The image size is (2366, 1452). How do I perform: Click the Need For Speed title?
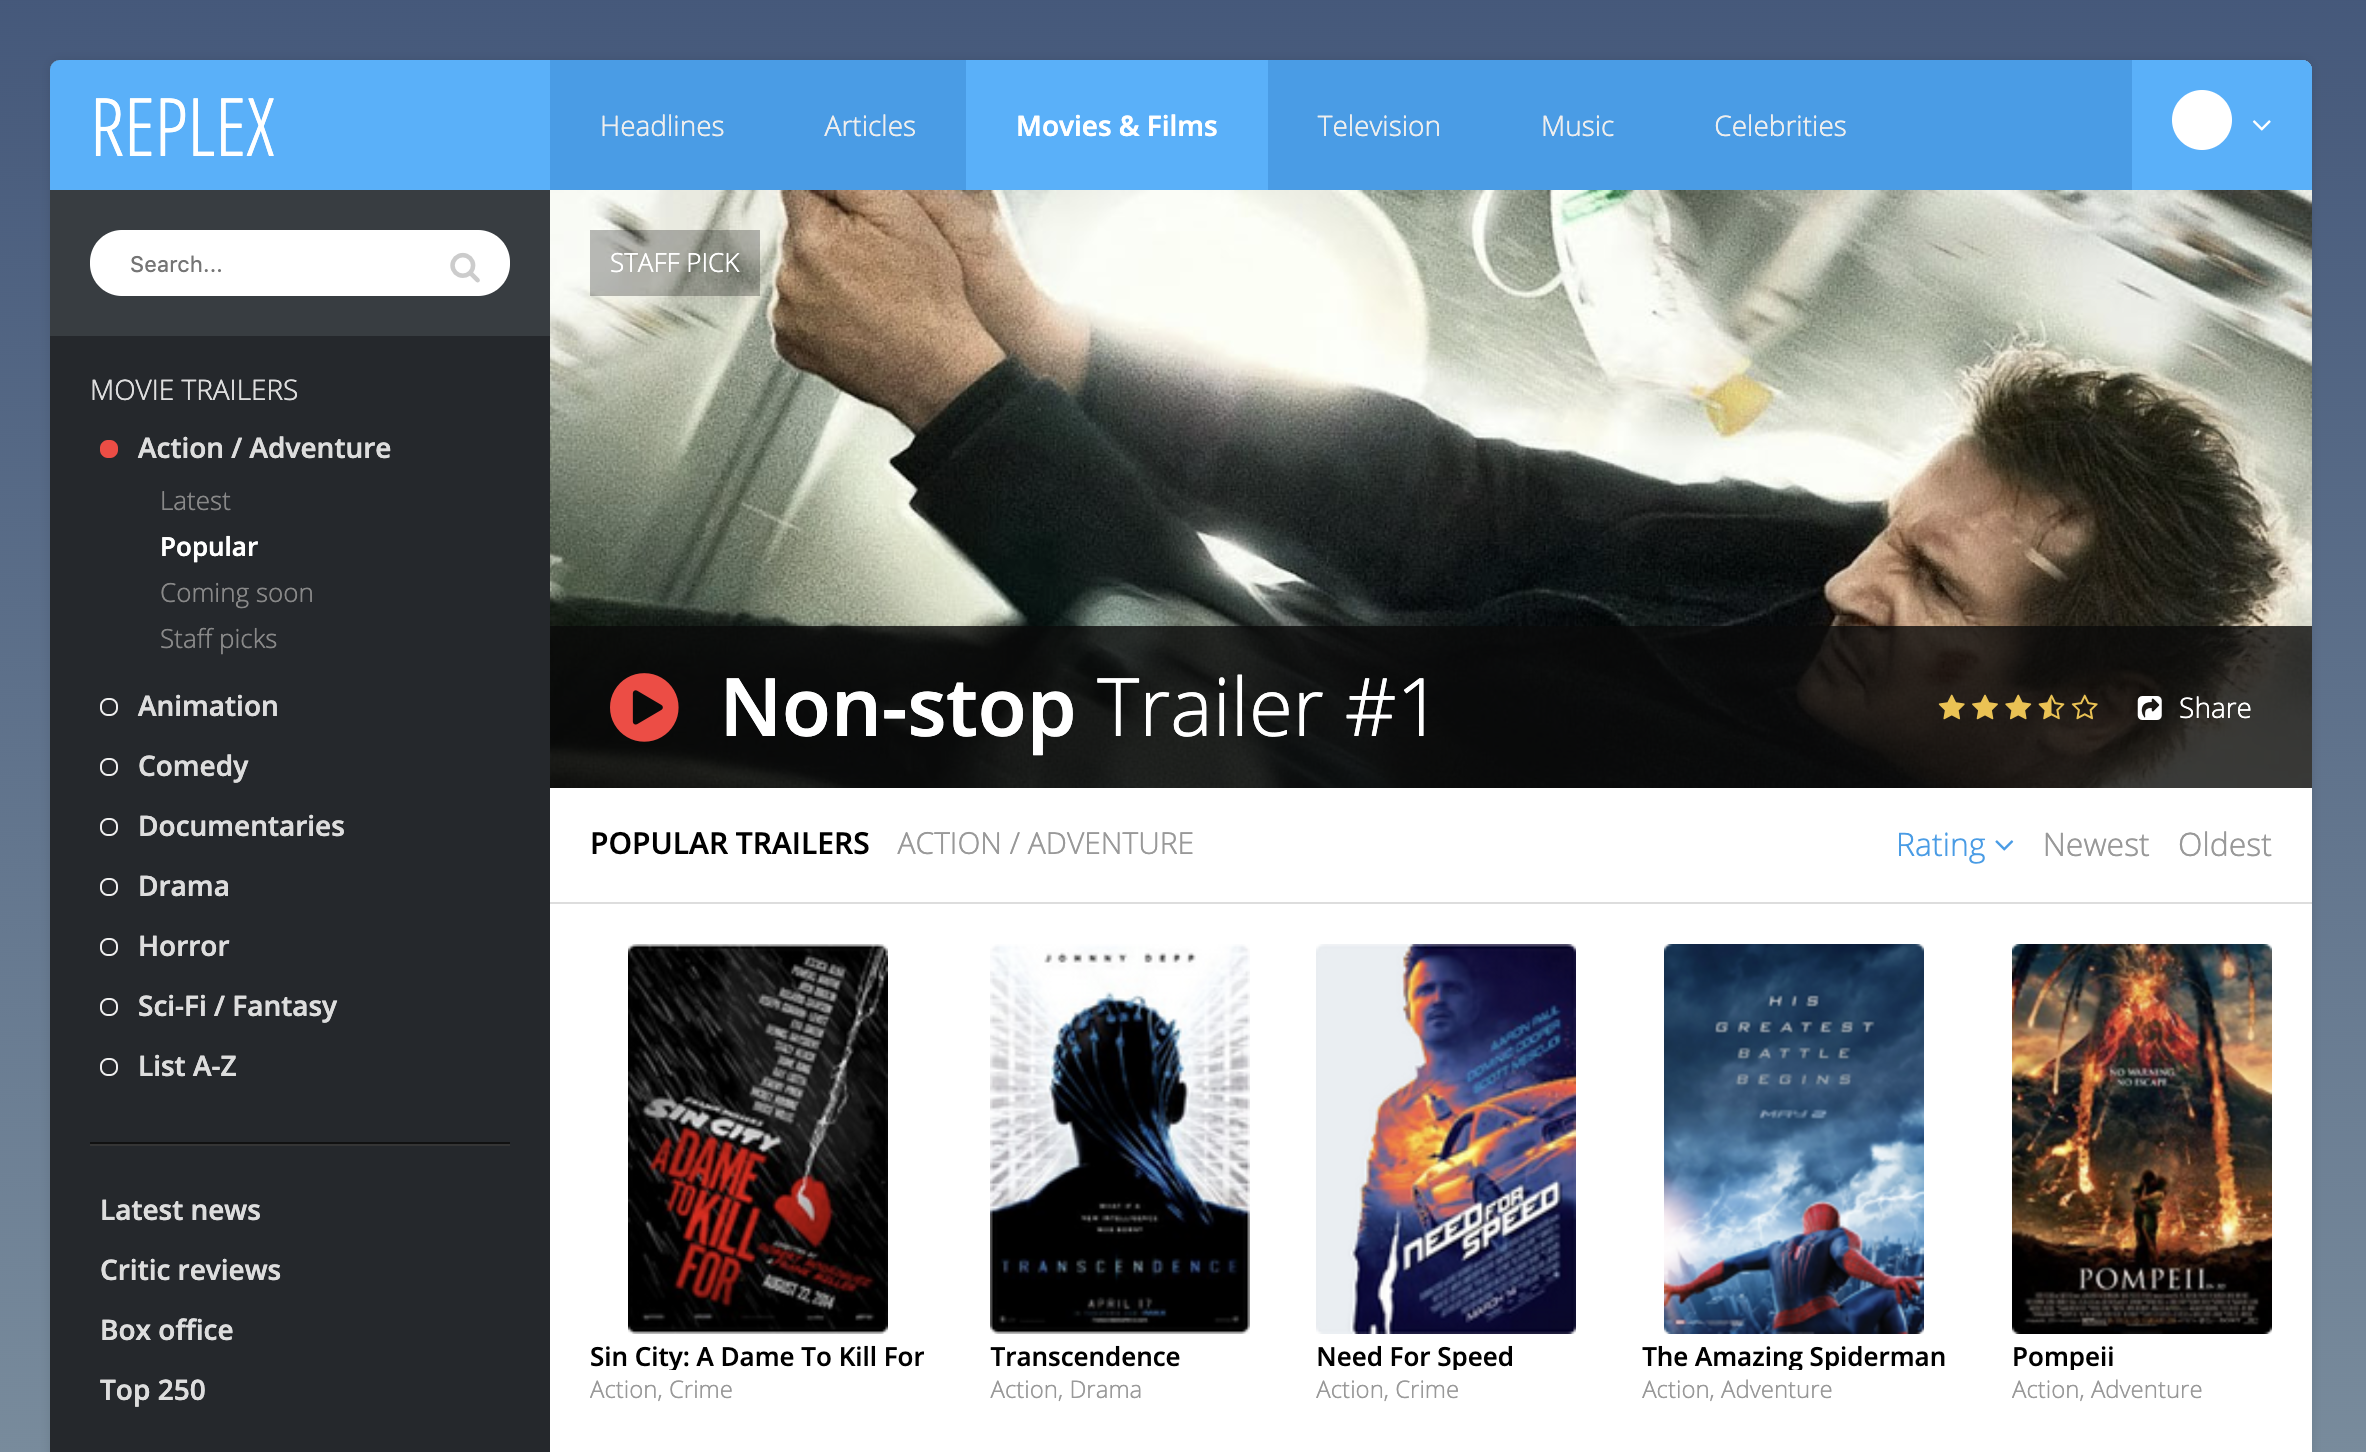[1414, 1357]
